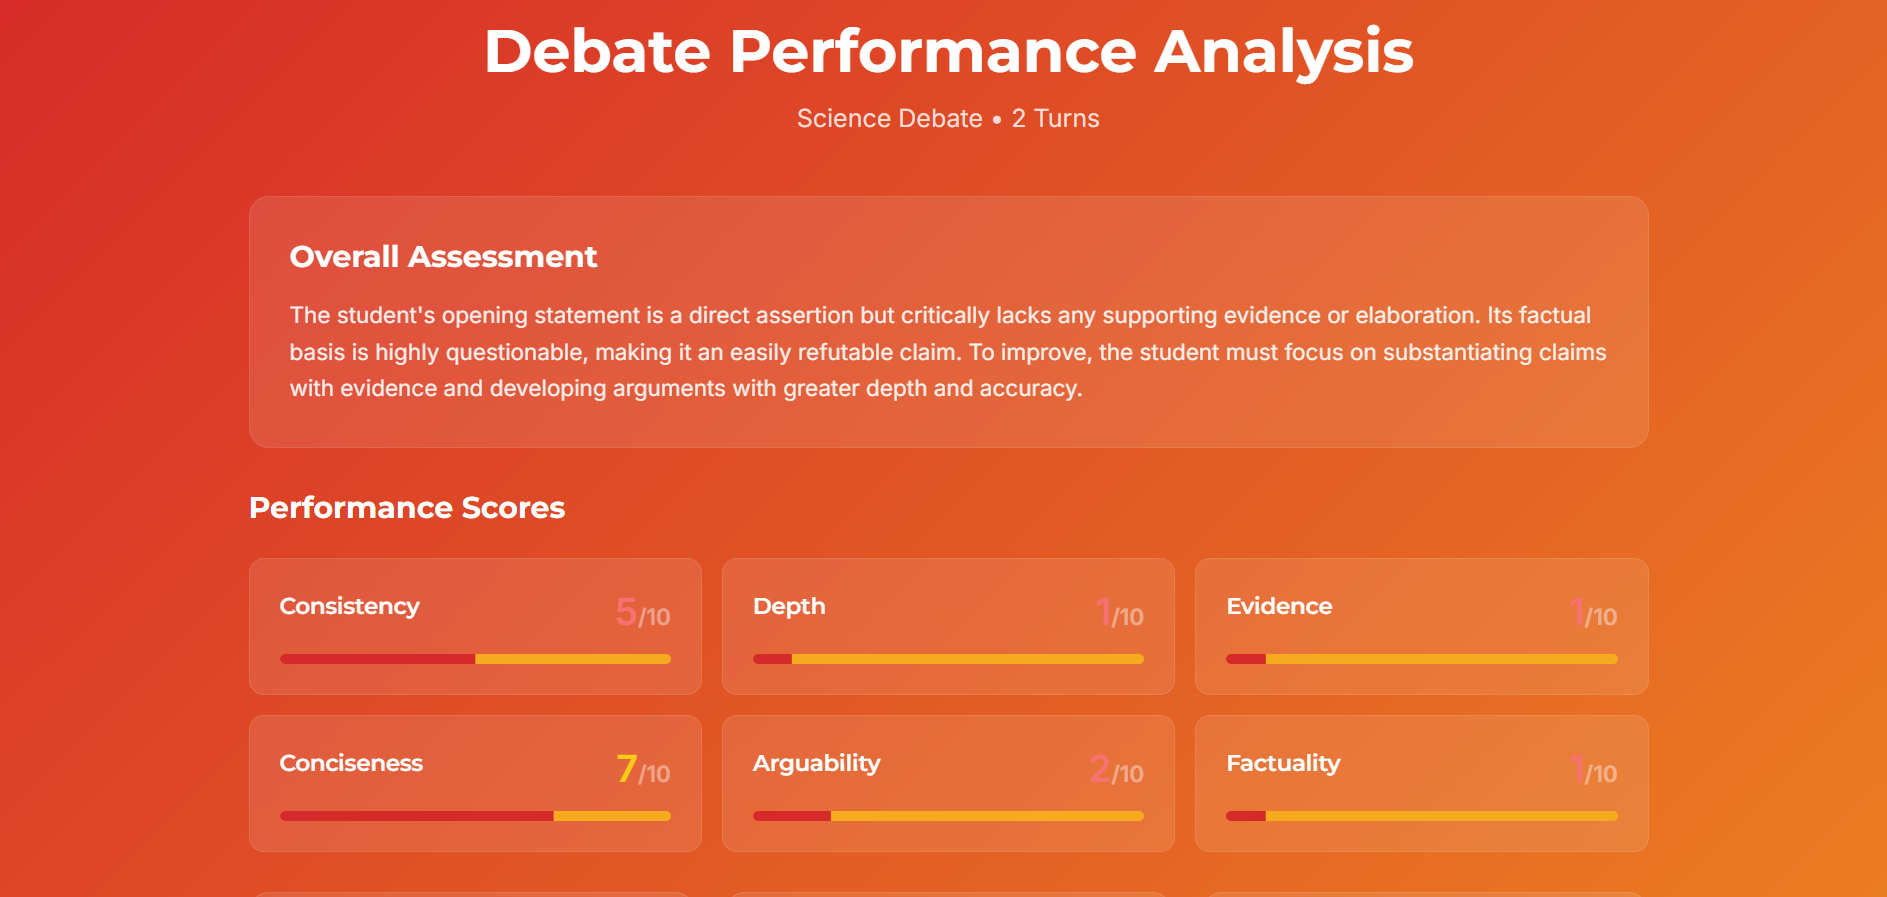1887x897 pixels.
Task: Click the 2/10 Arguability score value
Action: click(x=1115, y=770)
